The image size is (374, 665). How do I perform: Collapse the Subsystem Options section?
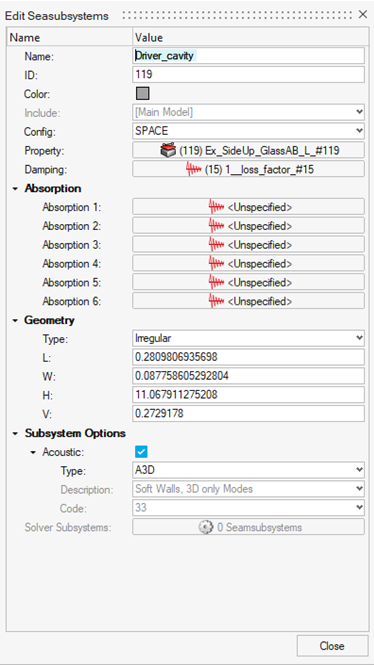click(x=15, y=434)
